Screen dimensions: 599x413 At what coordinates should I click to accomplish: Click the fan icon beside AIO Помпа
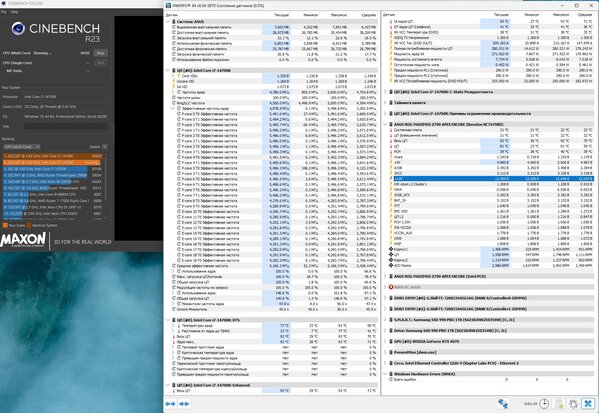coord(391,265)
